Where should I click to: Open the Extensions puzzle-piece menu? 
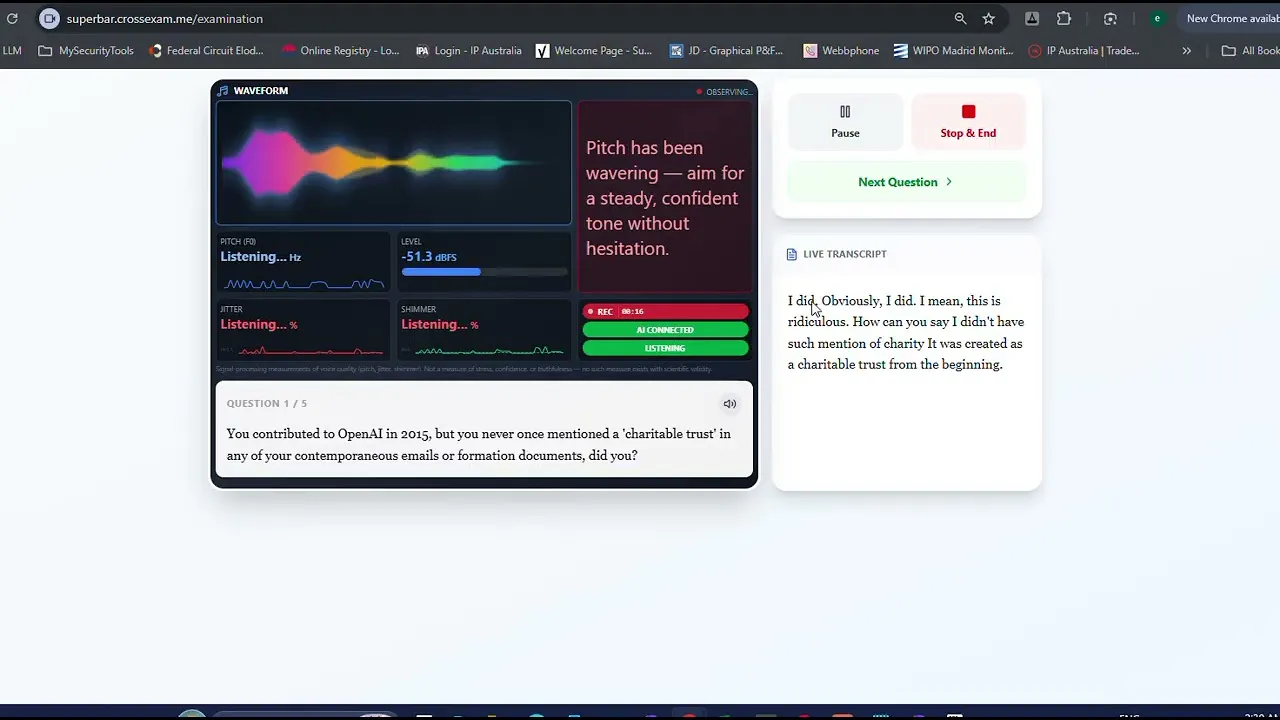point(1064,18)
